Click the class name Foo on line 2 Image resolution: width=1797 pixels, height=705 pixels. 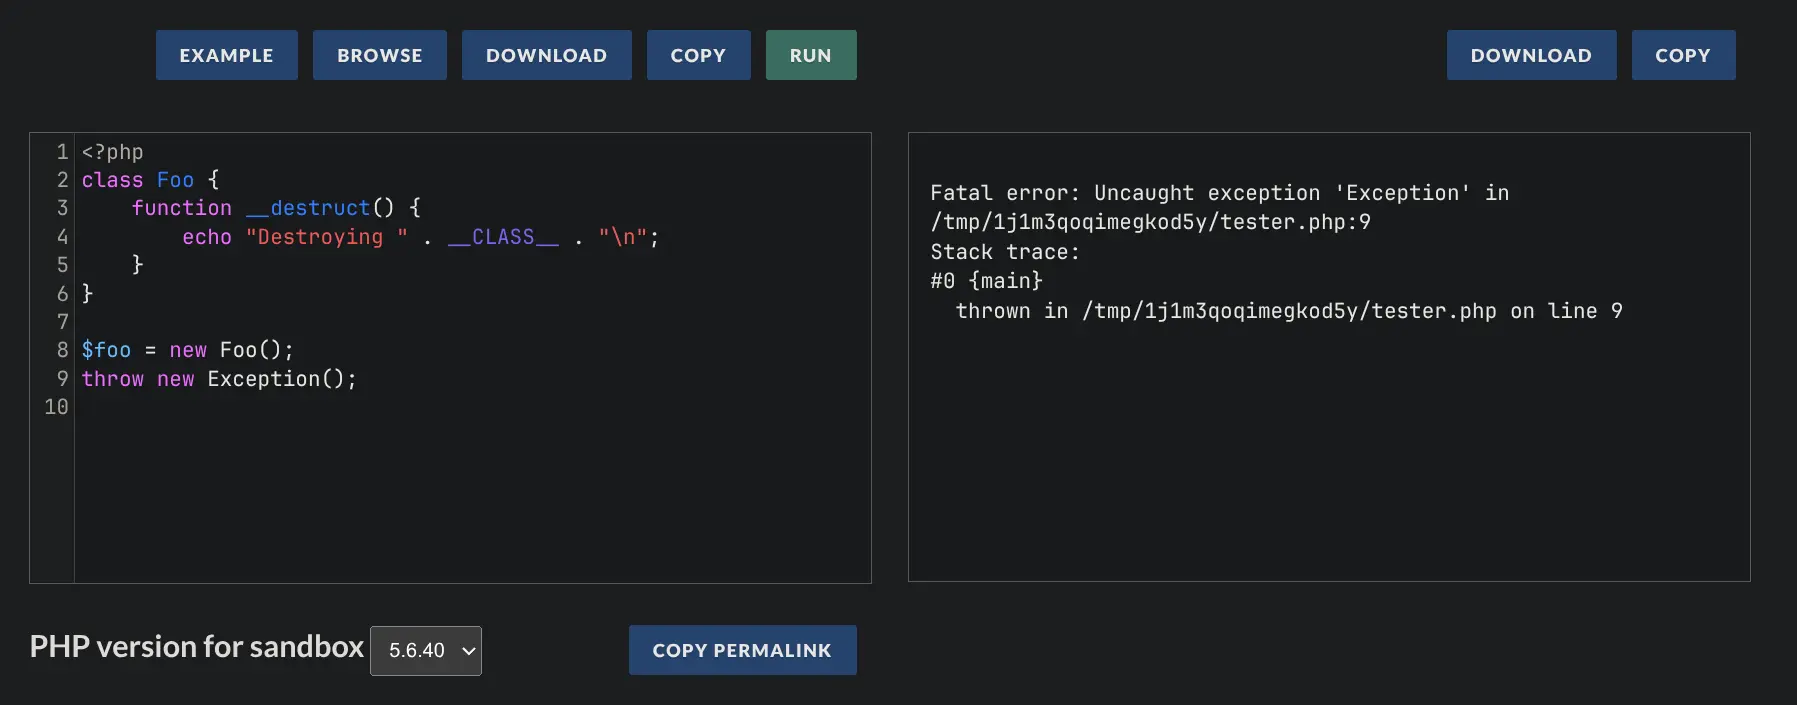175,180
